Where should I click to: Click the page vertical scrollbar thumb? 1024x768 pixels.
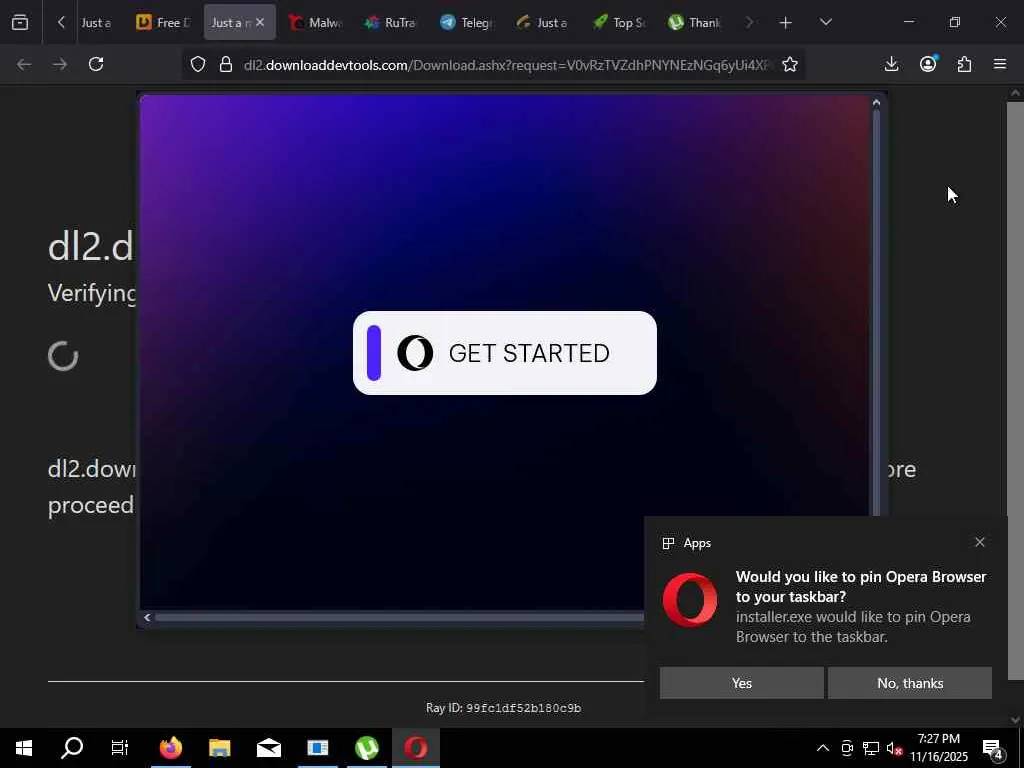tap(1015, 392)
